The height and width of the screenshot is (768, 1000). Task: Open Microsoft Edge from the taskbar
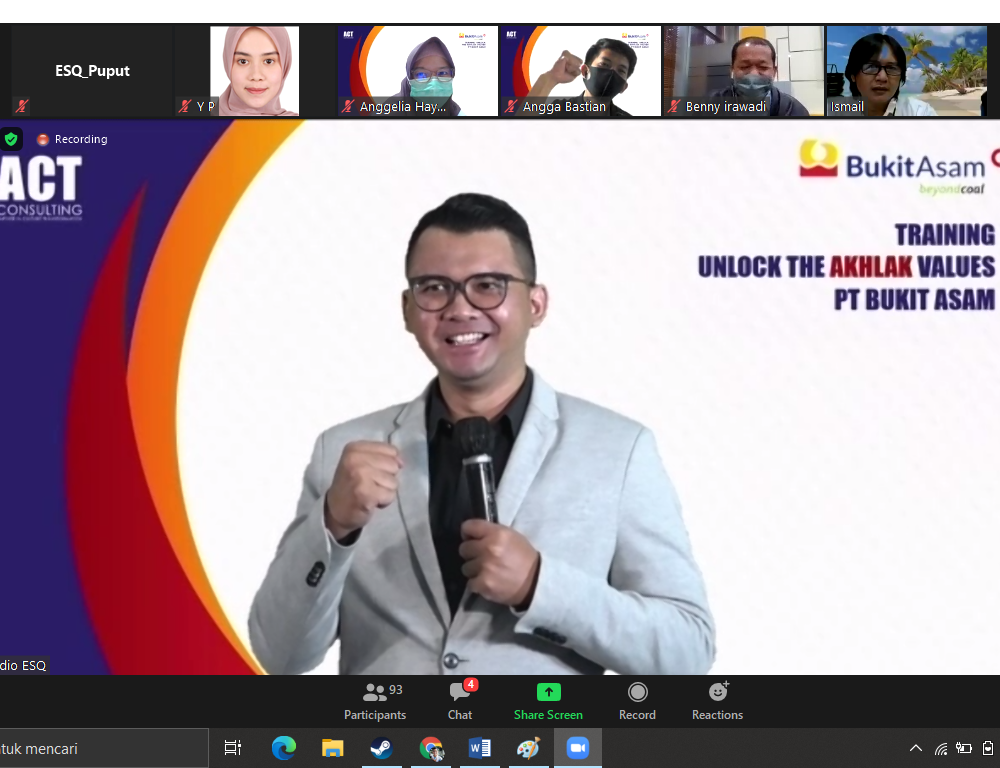(x=284, y=748)
